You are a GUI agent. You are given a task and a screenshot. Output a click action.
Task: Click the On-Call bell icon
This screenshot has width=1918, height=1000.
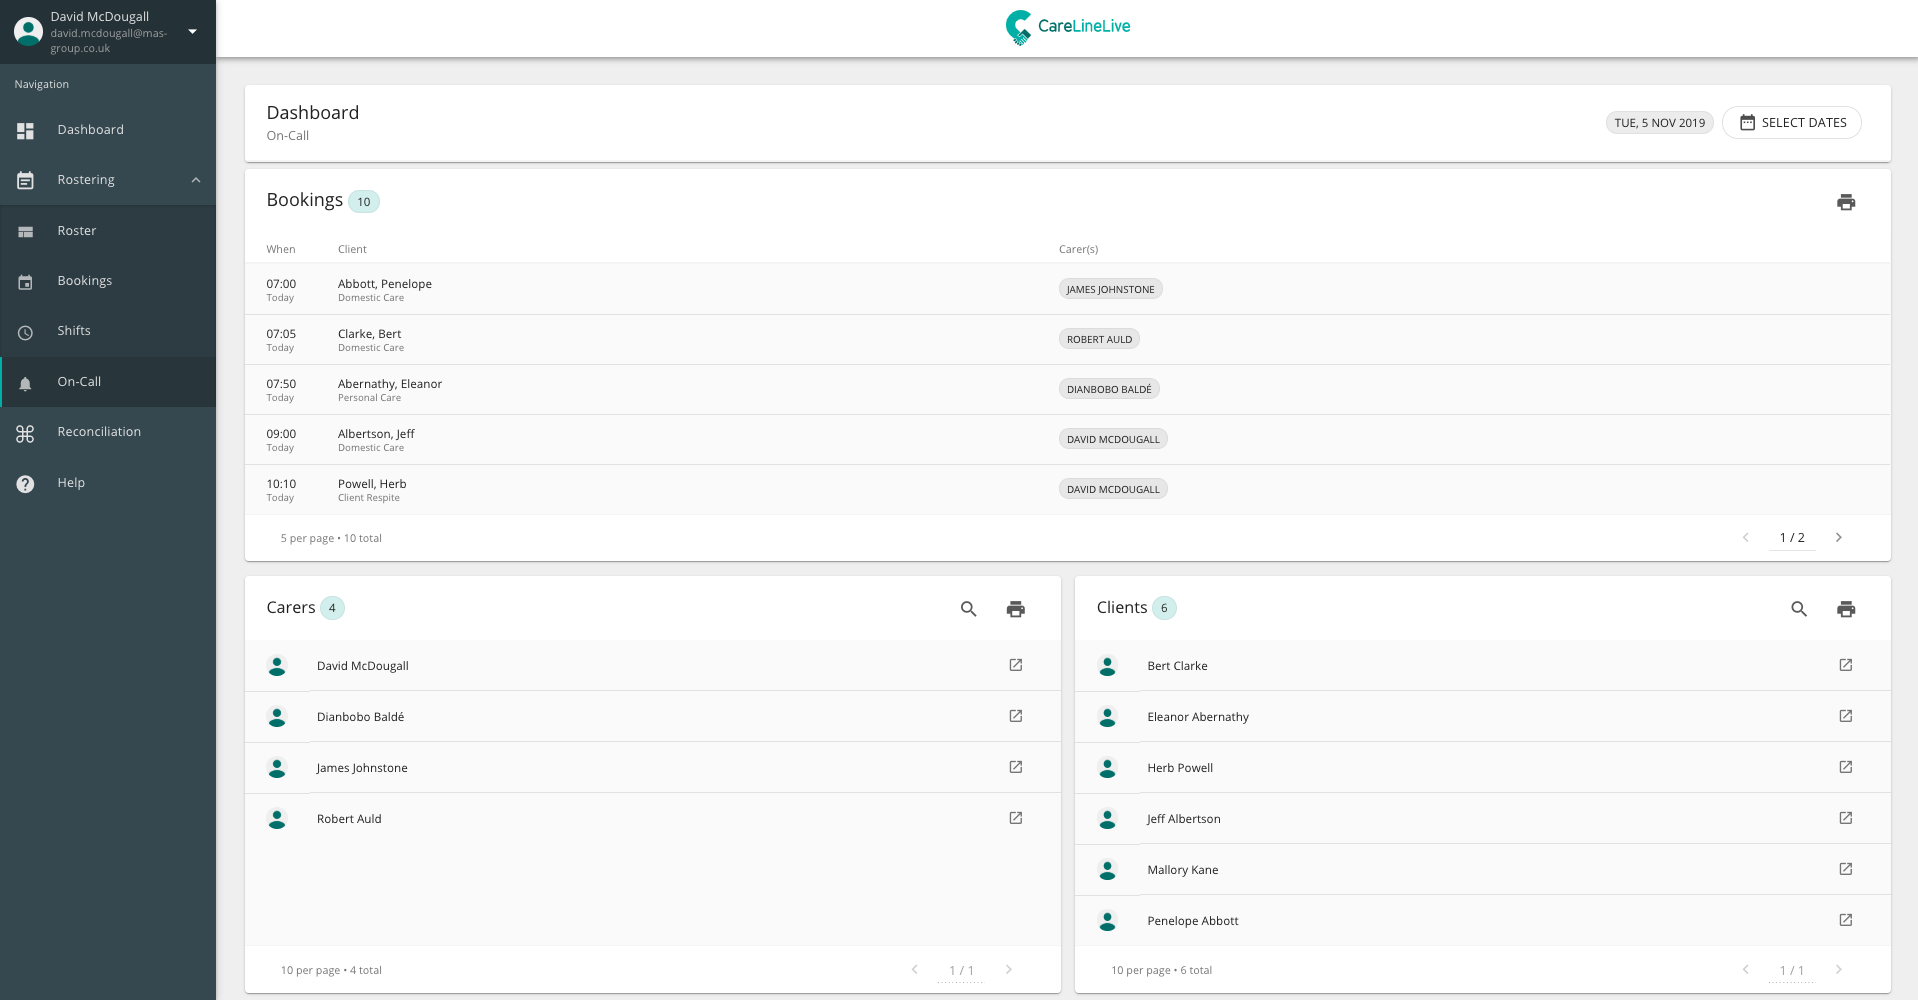[x=26, y=383]
